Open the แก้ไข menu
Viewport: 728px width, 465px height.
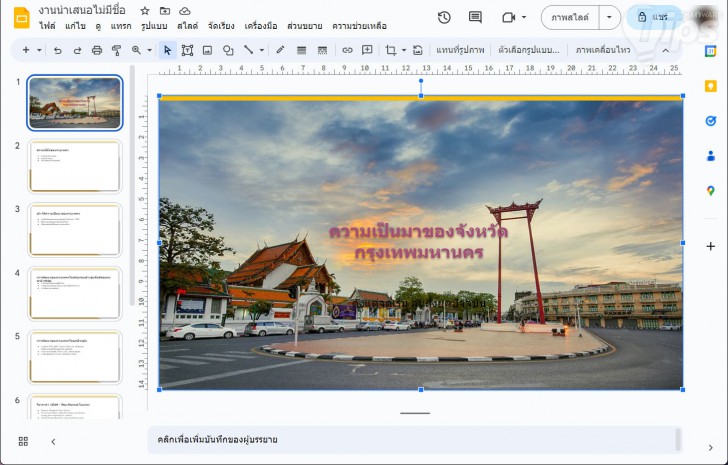[75, 26]
